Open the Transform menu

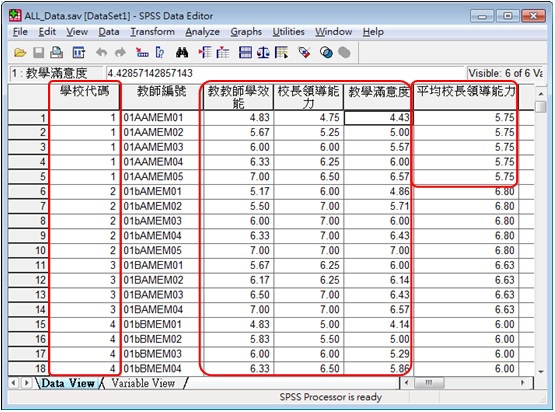pos(153,32)
